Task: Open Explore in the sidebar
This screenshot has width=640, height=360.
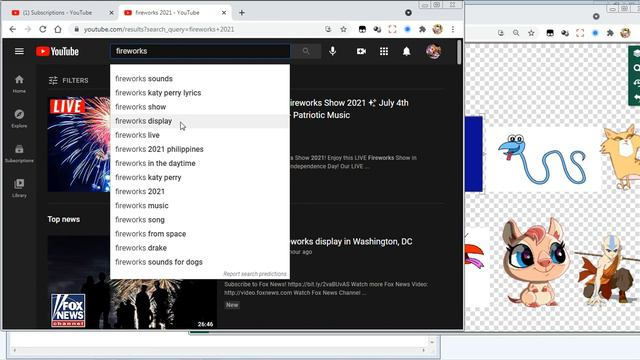Action: (19, 118)
